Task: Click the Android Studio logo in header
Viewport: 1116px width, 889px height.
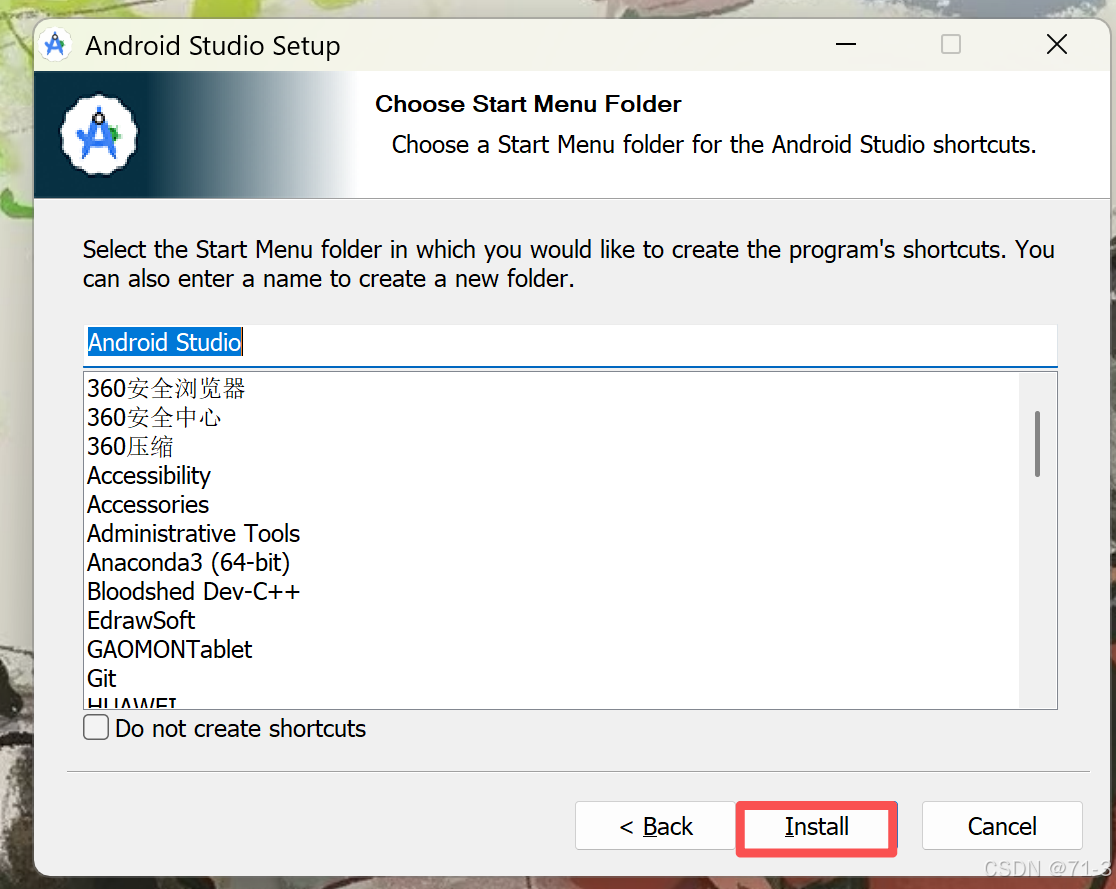Action: (99, 135)
